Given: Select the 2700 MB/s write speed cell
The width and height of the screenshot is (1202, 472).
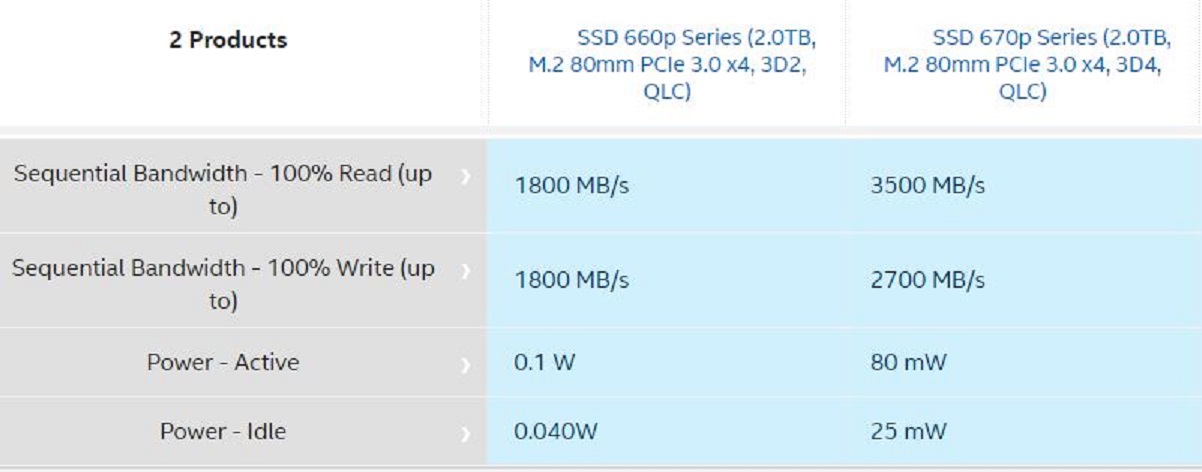Looking at the screenshot, I should click(928, 281).
